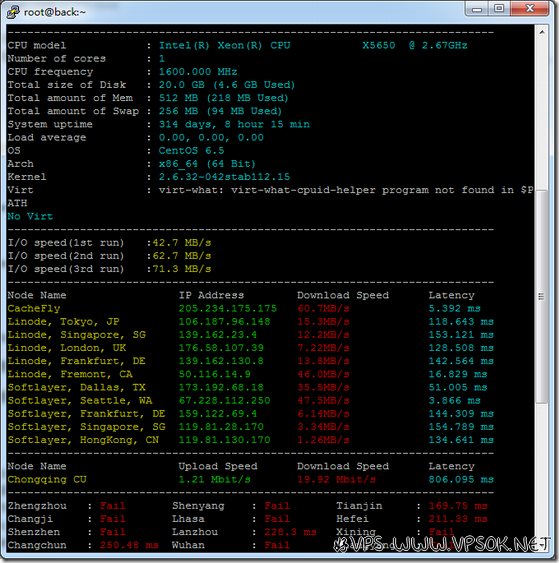This screenshot has width=559, height=563.
Task: Click the 806.095 ms latency value
Action: pos(461,479)
